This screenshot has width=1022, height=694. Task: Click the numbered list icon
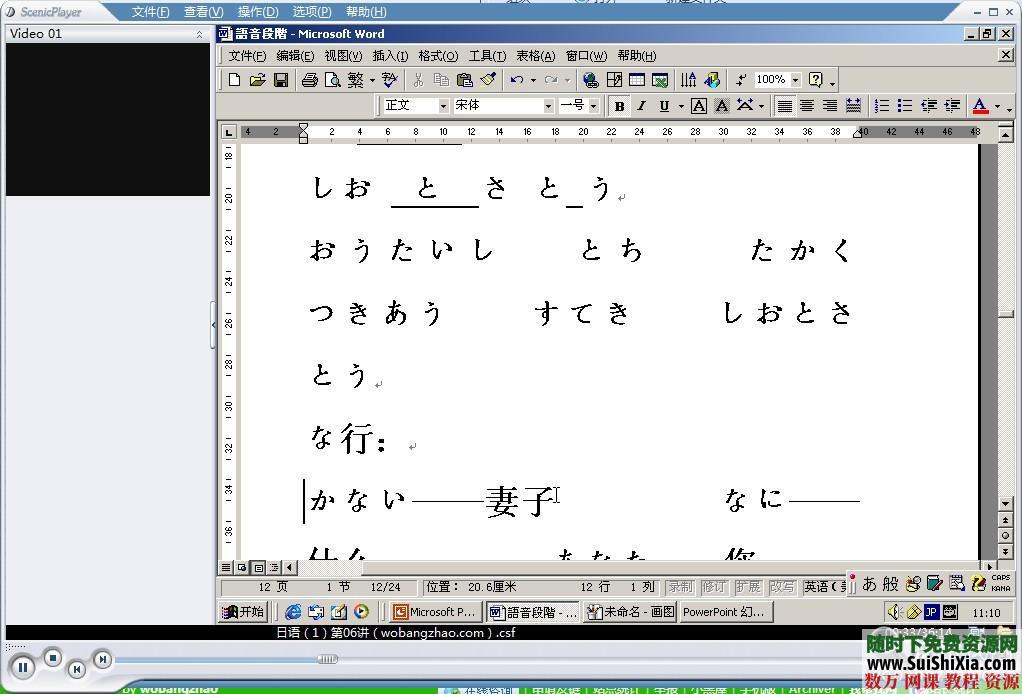(x=881, y=106)
